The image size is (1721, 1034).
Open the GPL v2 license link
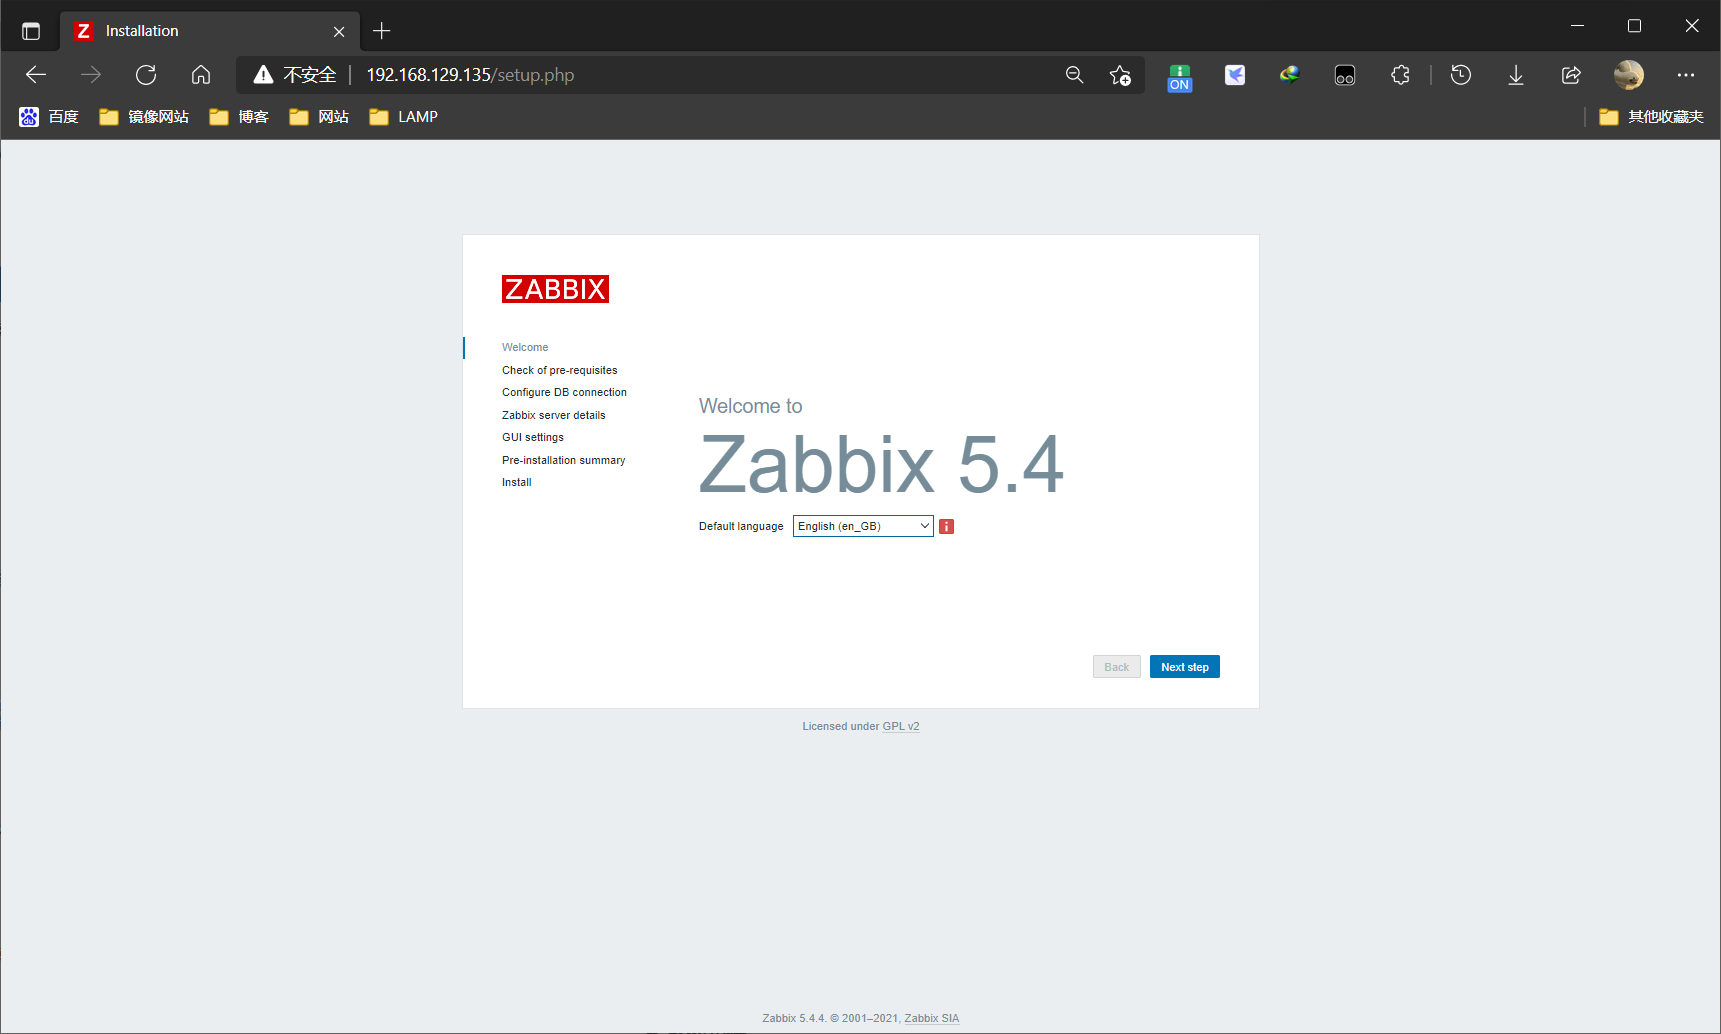point(901,727)
